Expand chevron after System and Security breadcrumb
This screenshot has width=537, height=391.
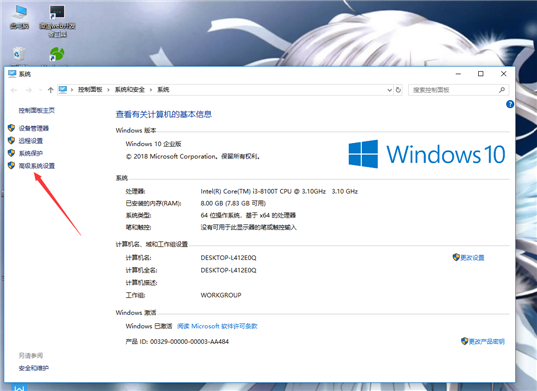[151, 90]
